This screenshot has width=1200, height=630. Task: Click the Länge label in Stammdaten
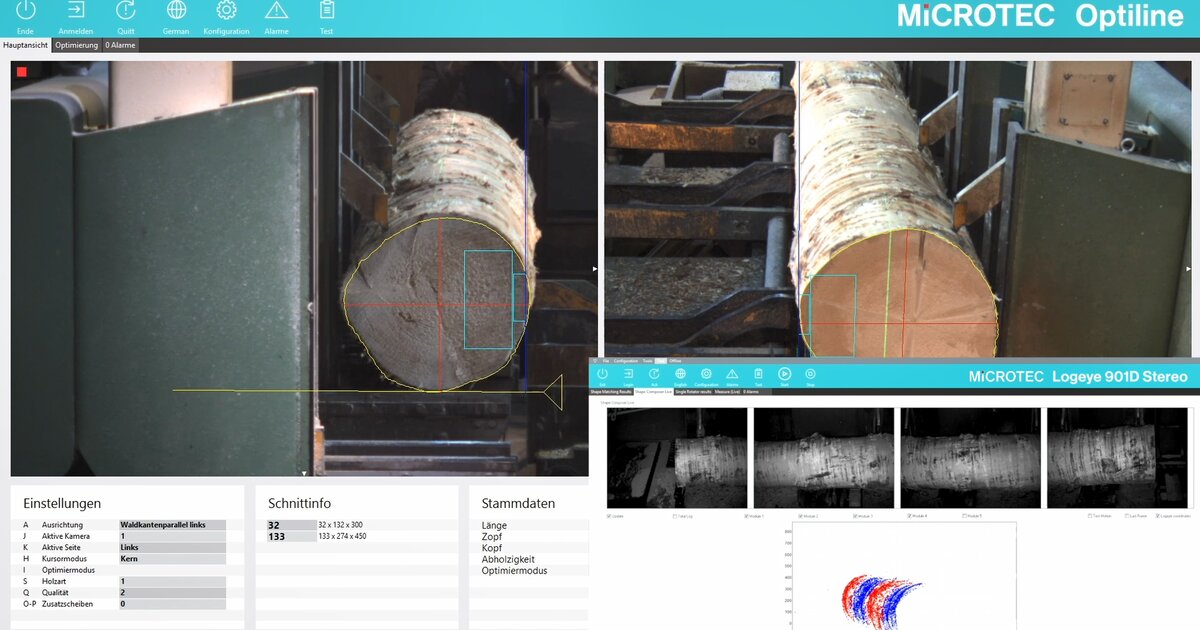pyautogui.click(x=494, y=525)
